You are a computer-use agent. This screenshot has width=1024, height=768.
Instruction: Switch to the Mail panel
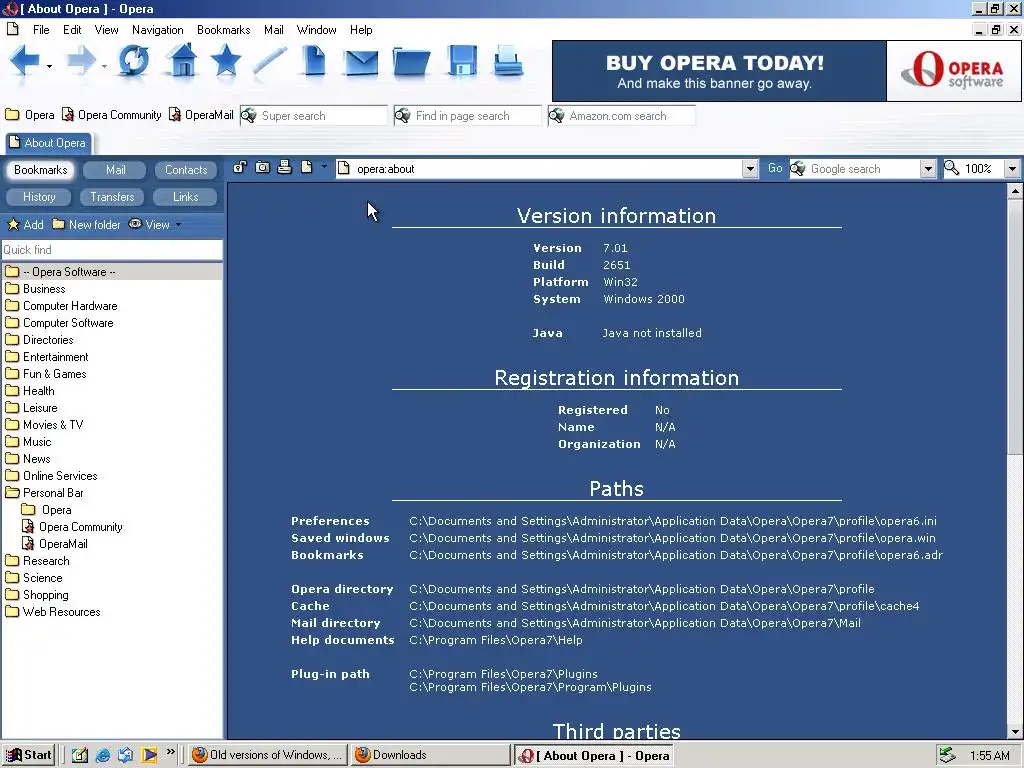(115, 170)
